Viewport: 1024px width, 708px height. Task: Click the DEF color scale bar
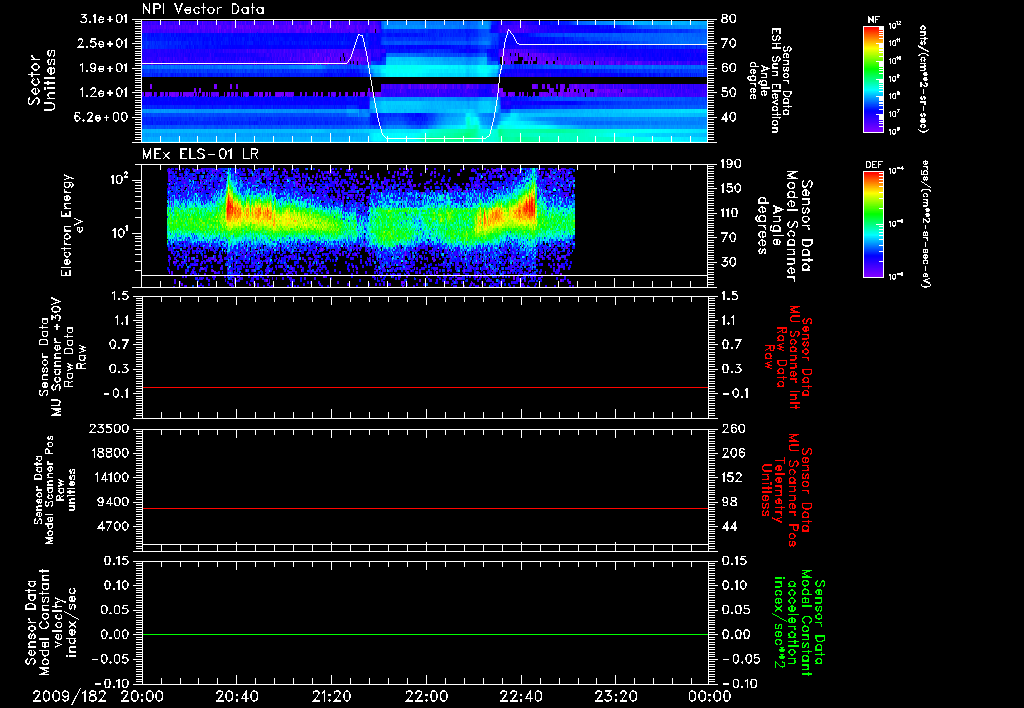[873, 224]
